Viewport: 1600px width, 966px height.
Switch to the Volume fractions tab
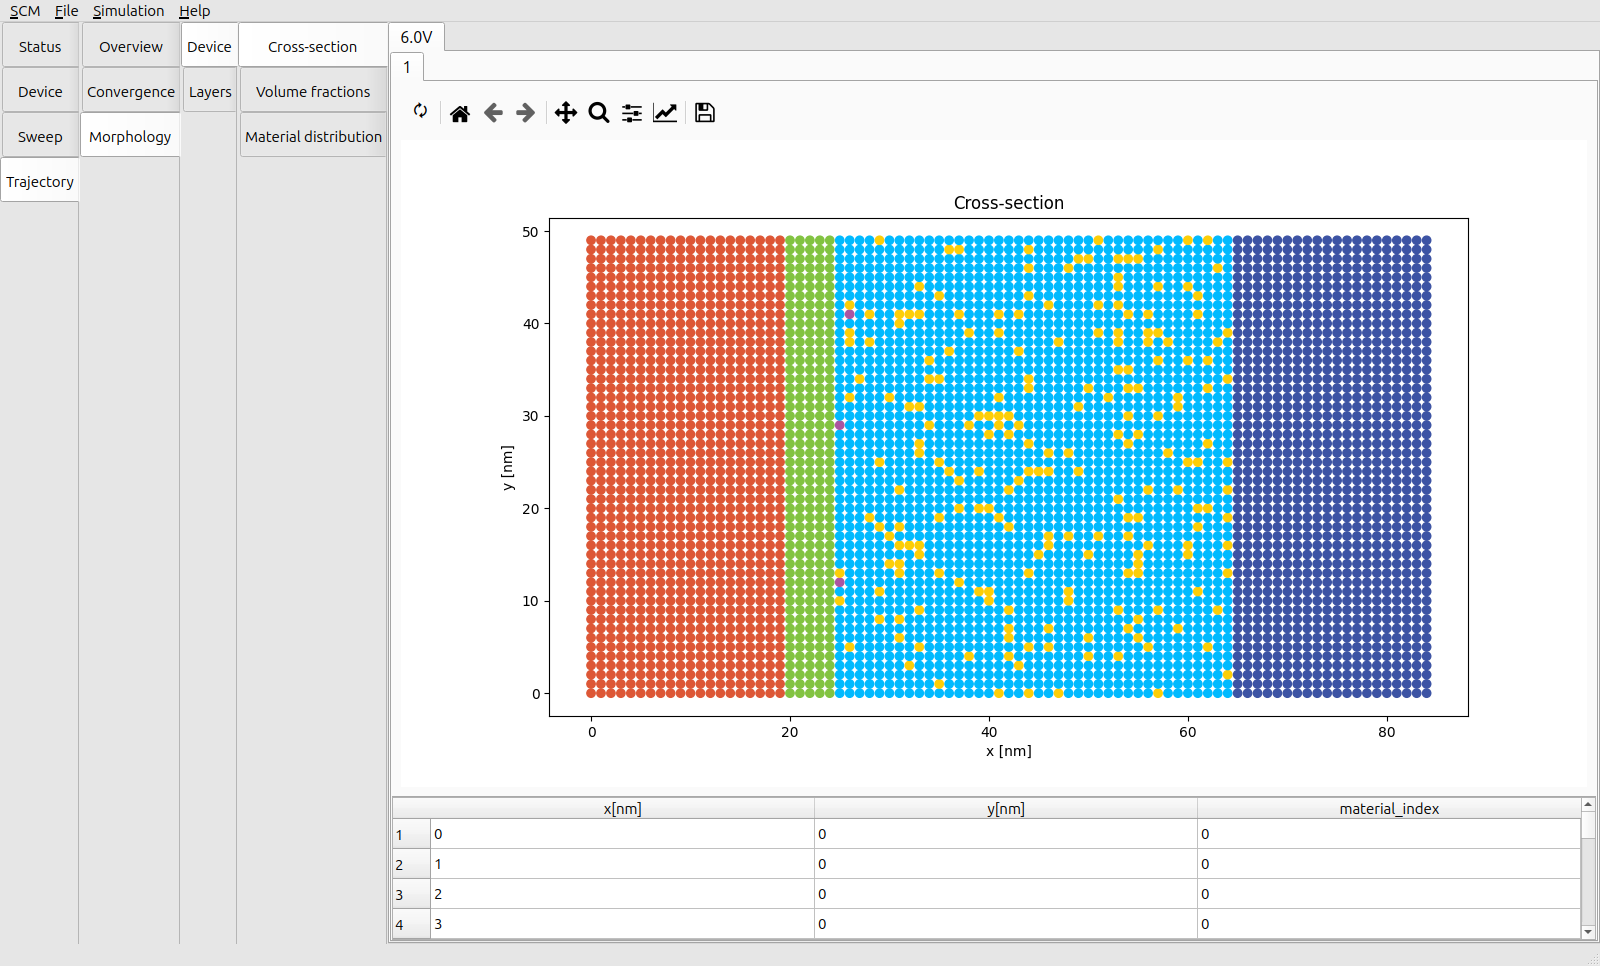[x=313, y=92]
